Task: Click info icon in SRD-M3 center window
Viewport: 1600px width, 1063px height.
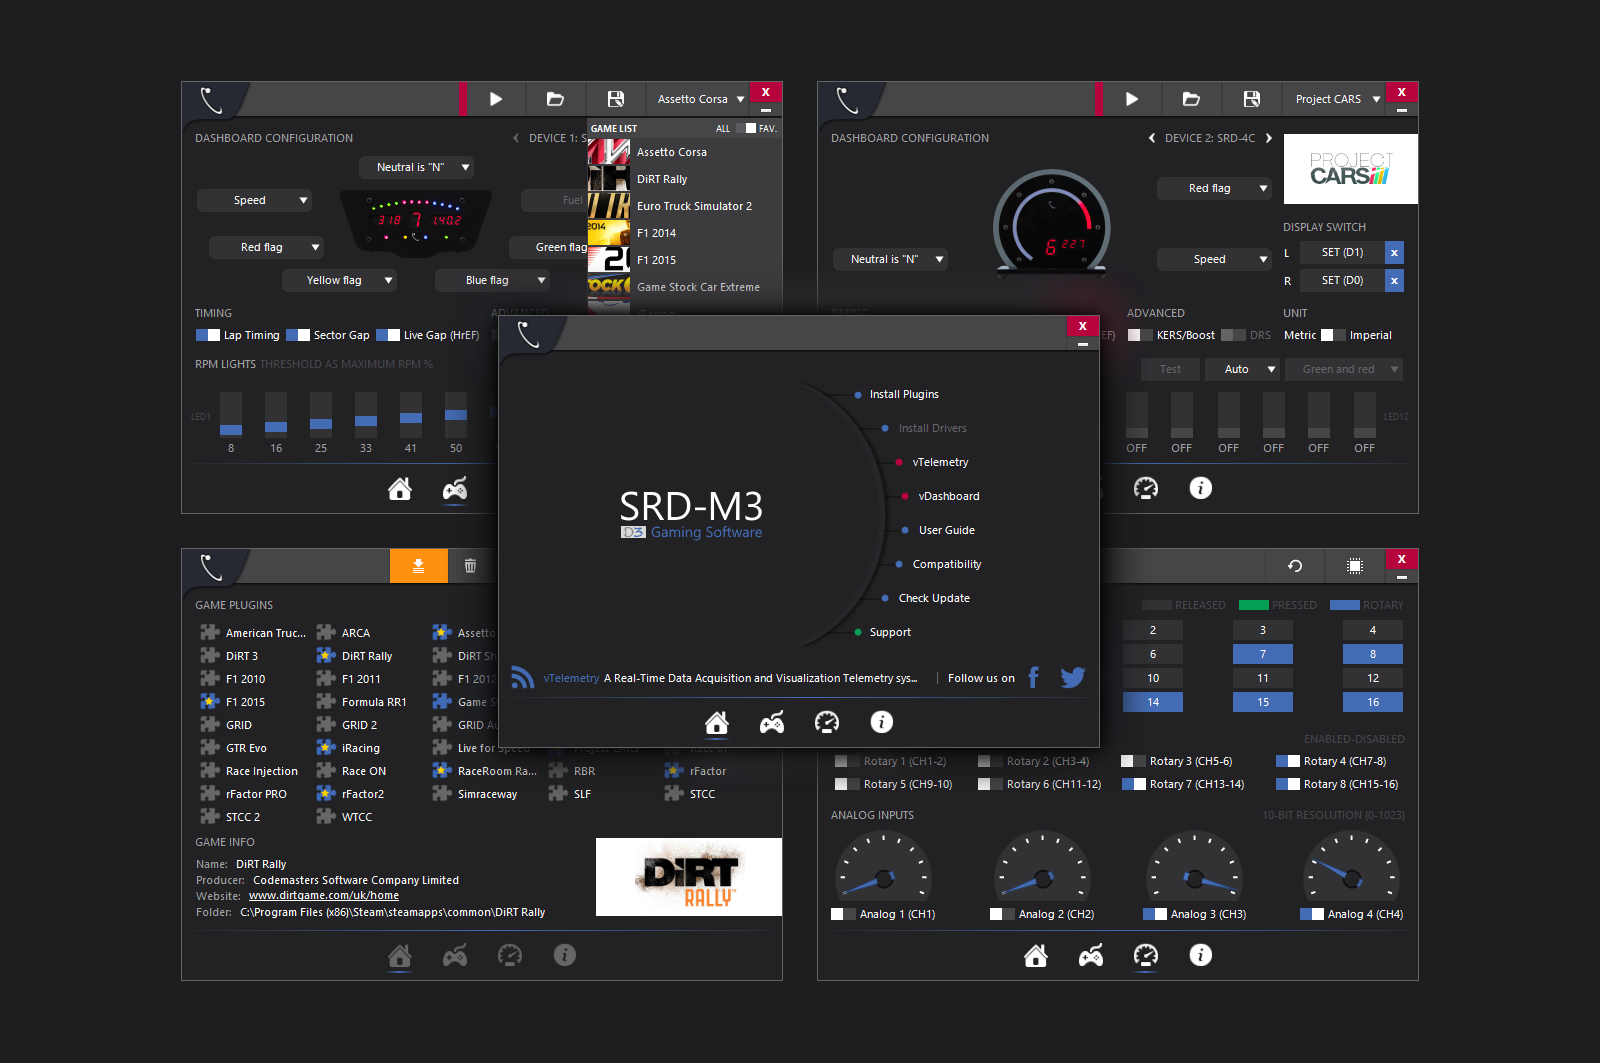Action: (x=882, y=722)
